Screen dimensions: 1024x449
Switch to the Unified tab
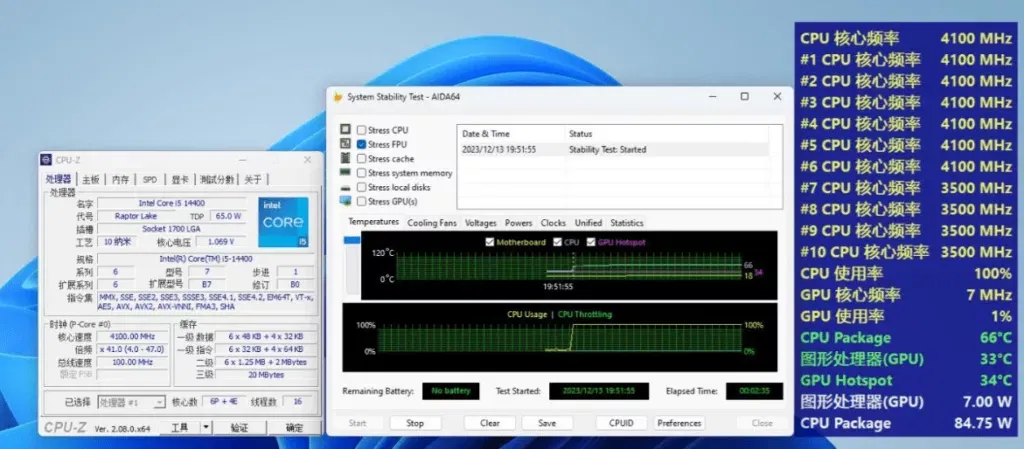click(x=588, y=223)
